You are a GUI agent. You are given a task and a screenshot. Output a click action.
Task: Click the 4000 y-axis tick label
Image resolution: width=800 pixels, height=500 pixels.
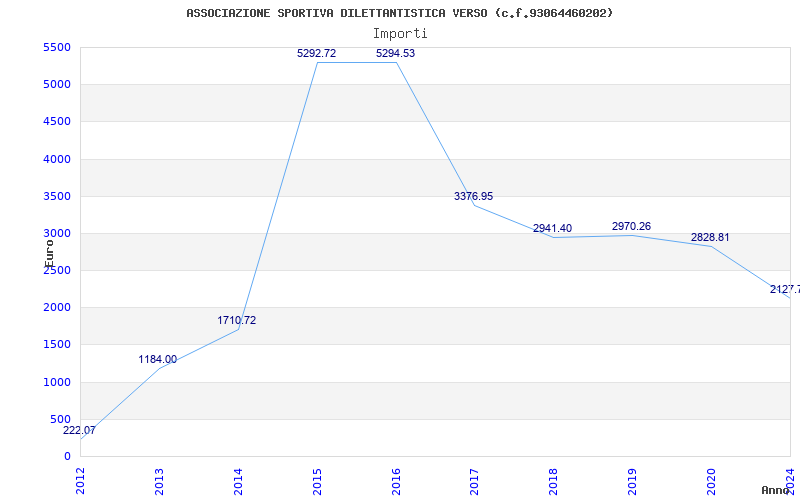[x=57, y=159]
